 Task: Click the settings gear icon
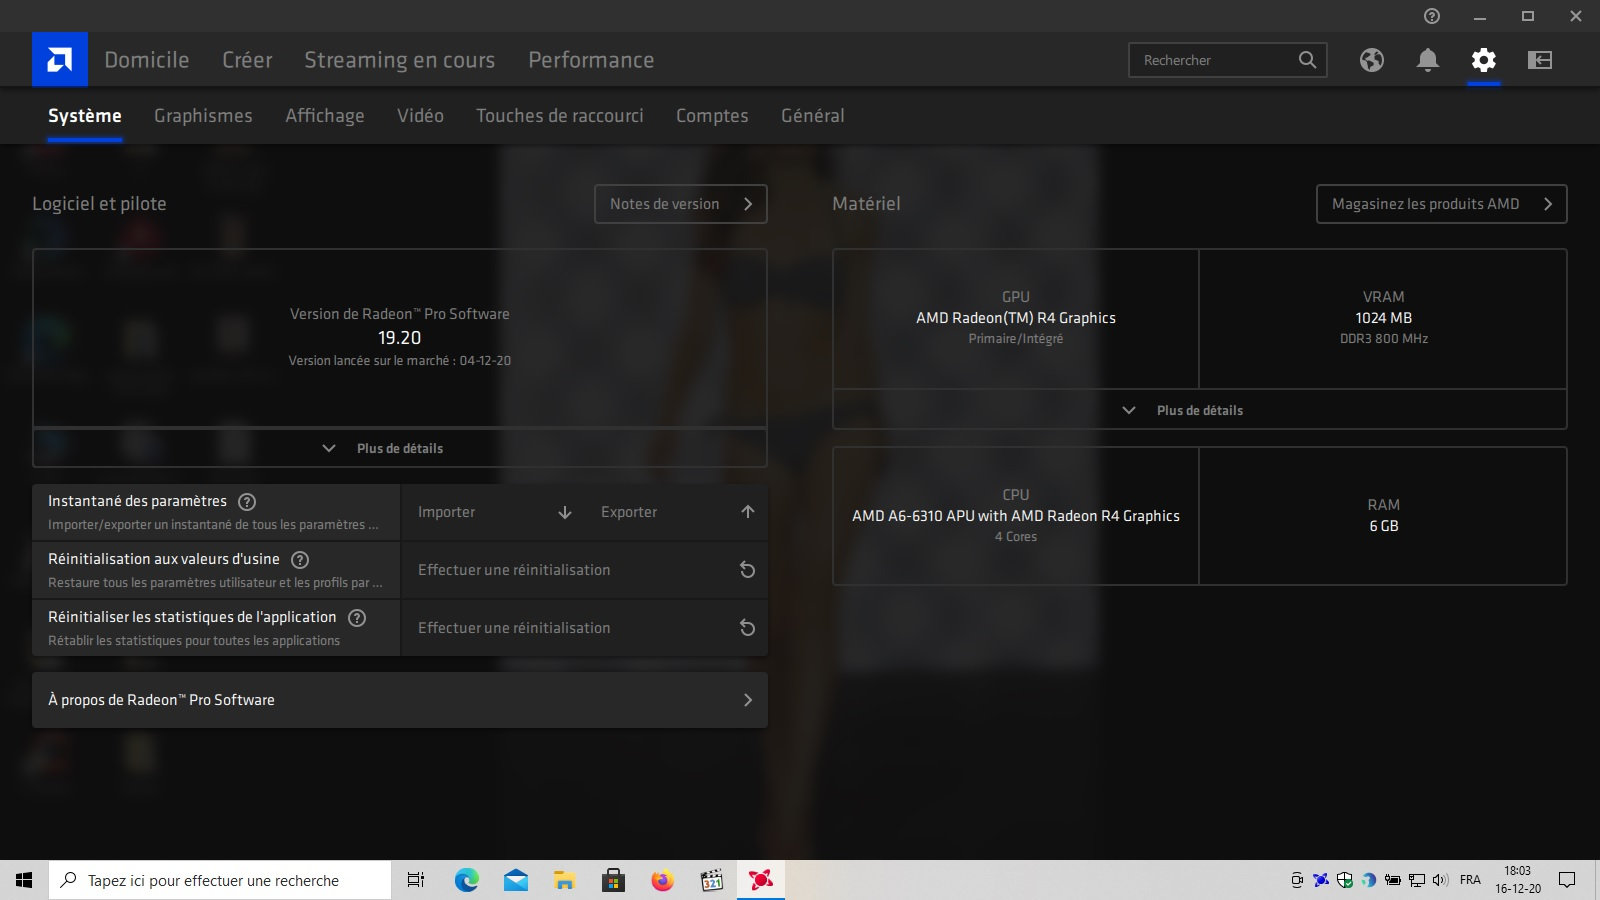[1484, 60]
